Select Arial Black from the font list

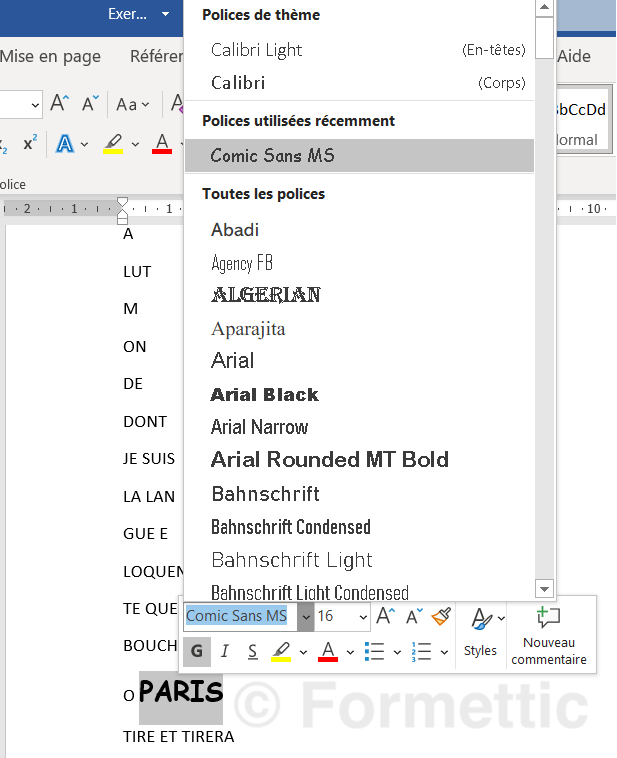point(265,394)
